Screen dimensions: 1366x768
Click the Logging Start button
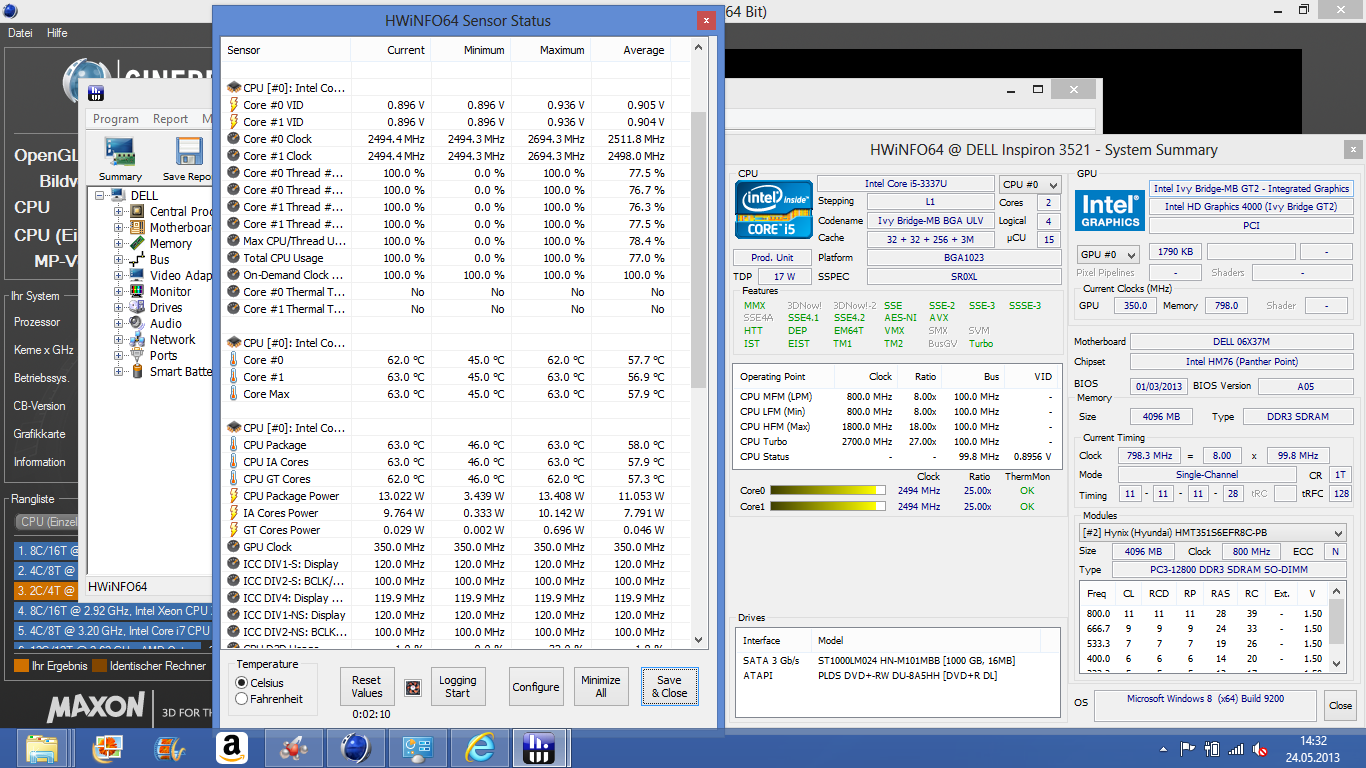458,687
